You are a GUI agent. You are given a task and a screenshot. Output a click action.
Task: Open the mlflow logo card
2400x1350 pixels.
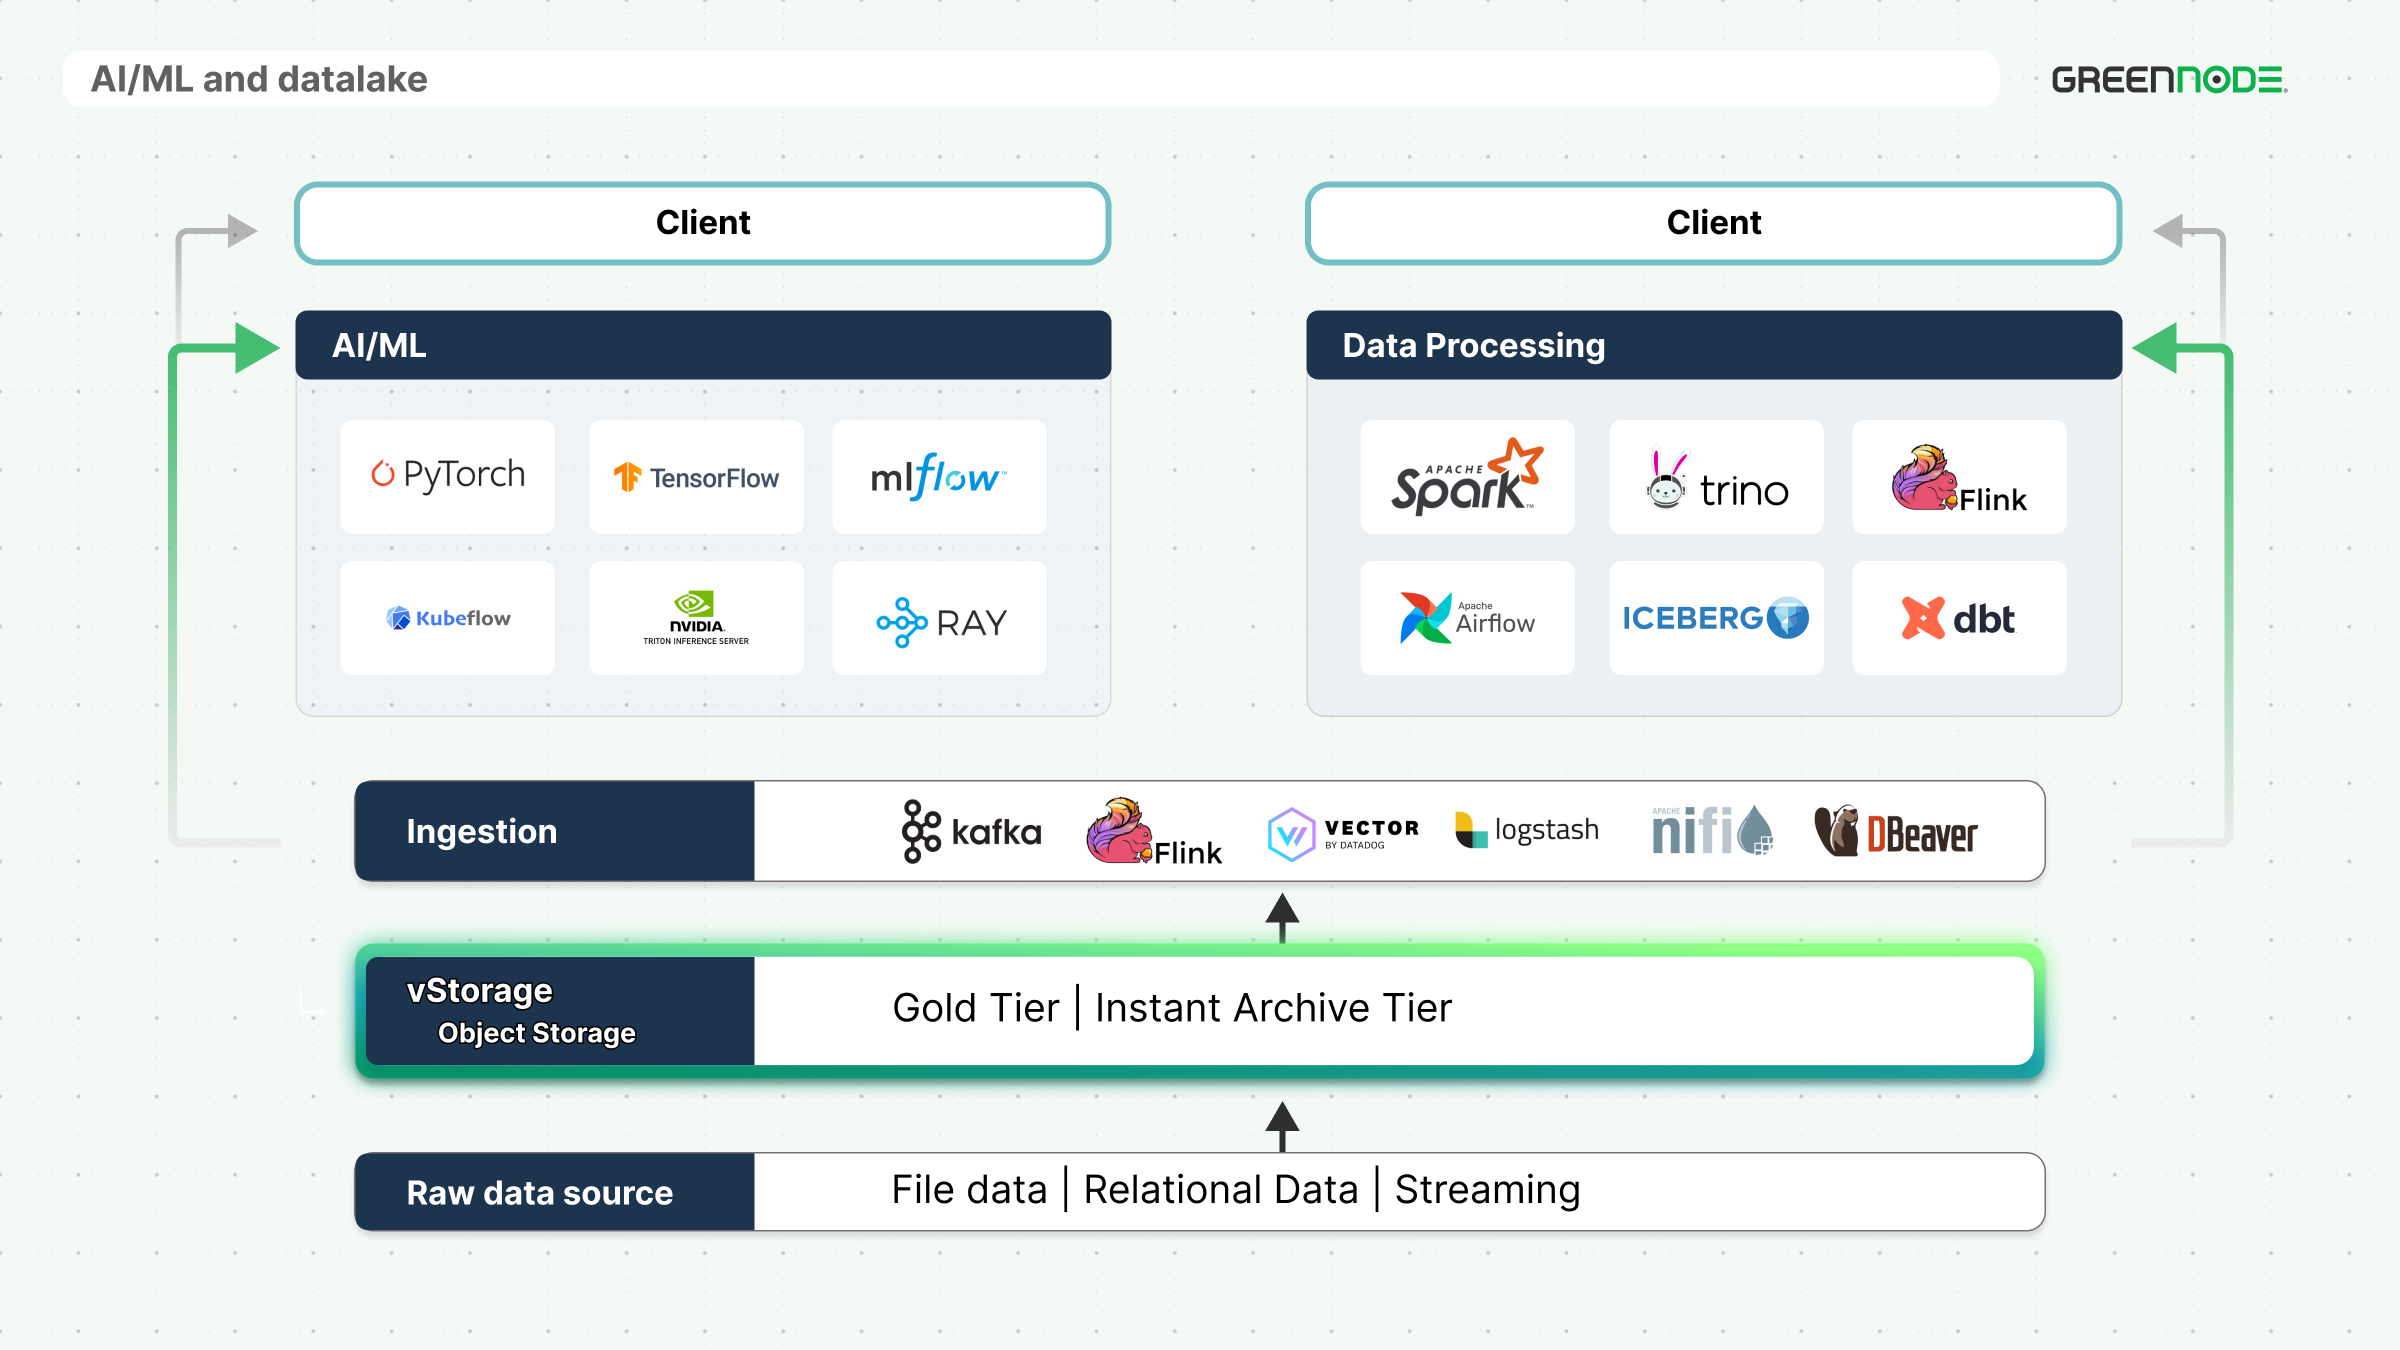[939, 476]
